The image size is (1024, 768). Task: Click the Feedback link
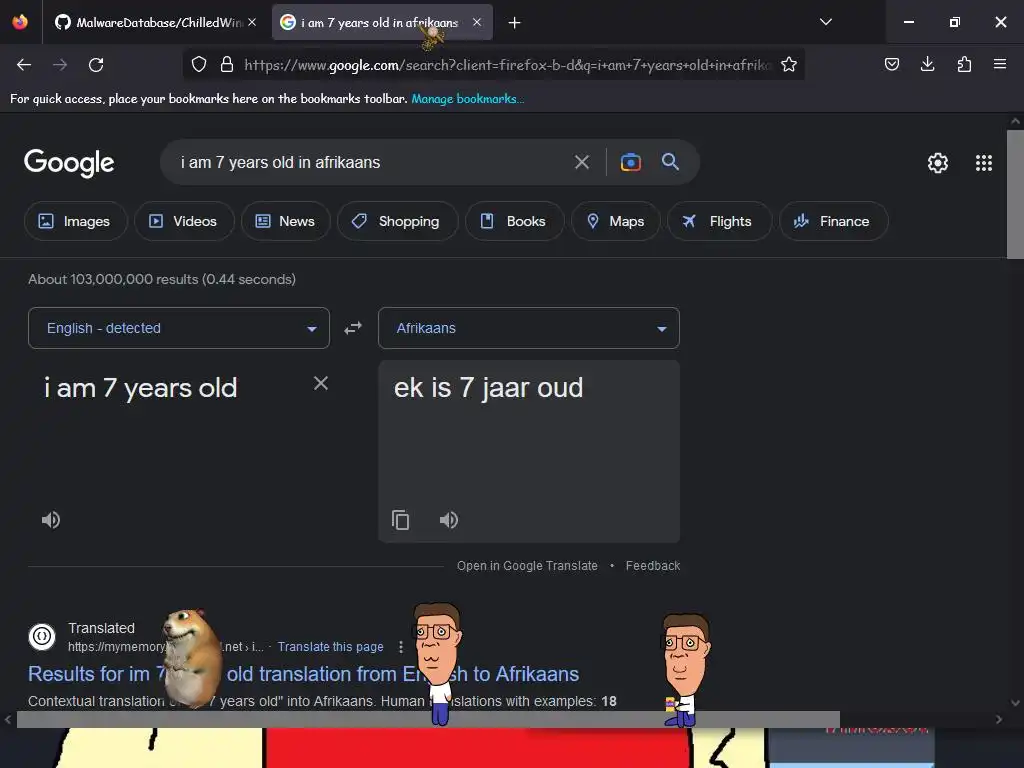point(653,566)
